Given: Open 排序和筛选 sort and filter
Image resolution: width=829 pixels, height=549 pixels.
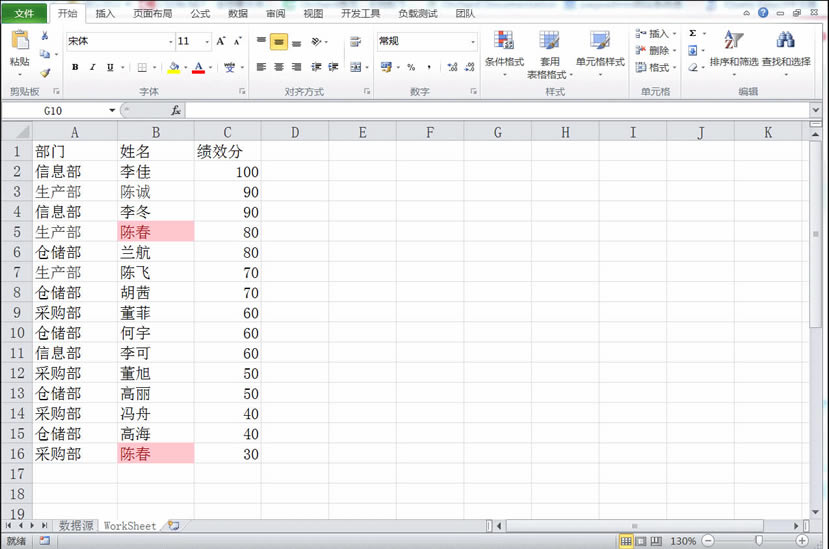Looking at the screenshot, I should click(734, 53).
